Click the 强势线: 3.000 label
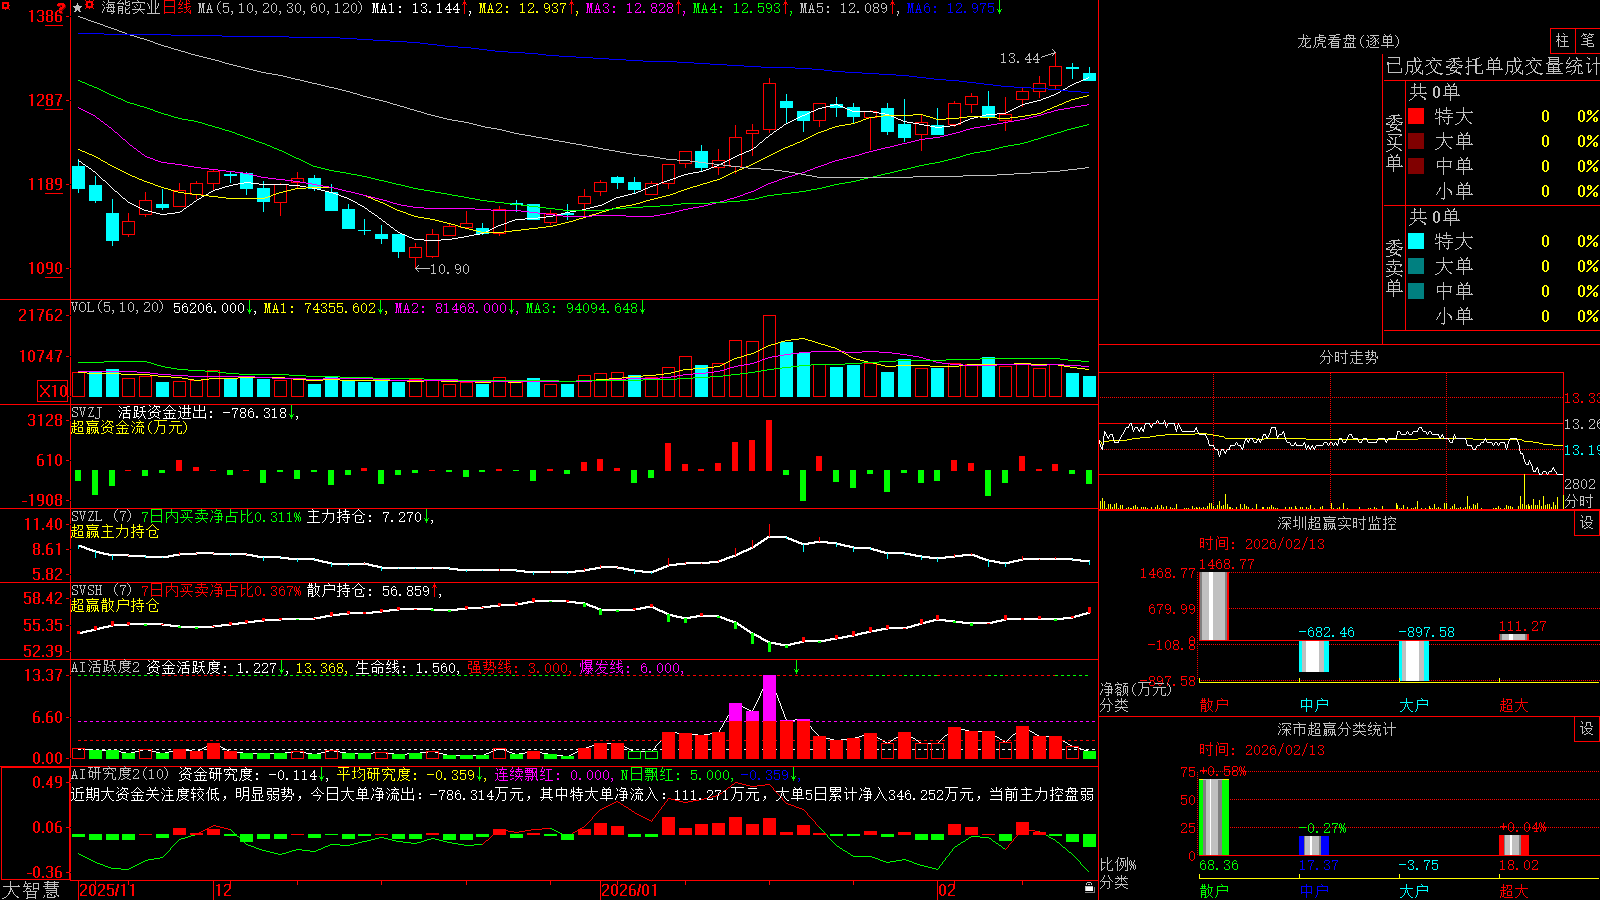Screen dimensions: 1600x900 click(519, 668)
